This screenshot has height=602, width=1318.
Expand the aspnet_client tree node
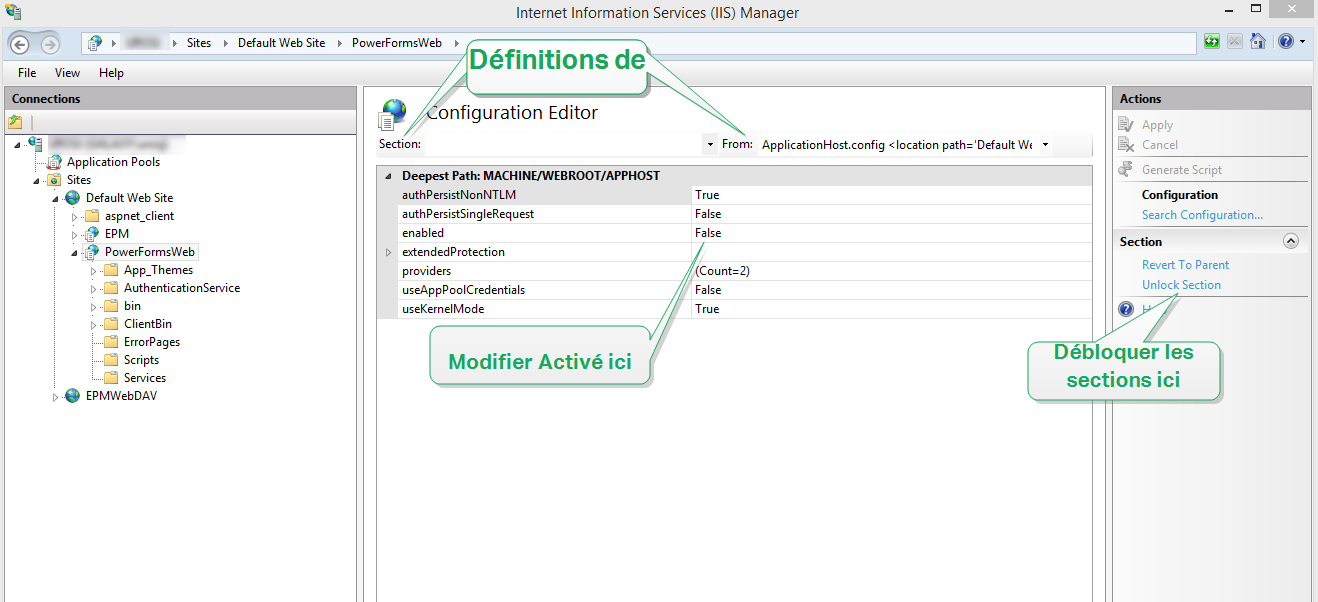(75, 216)
